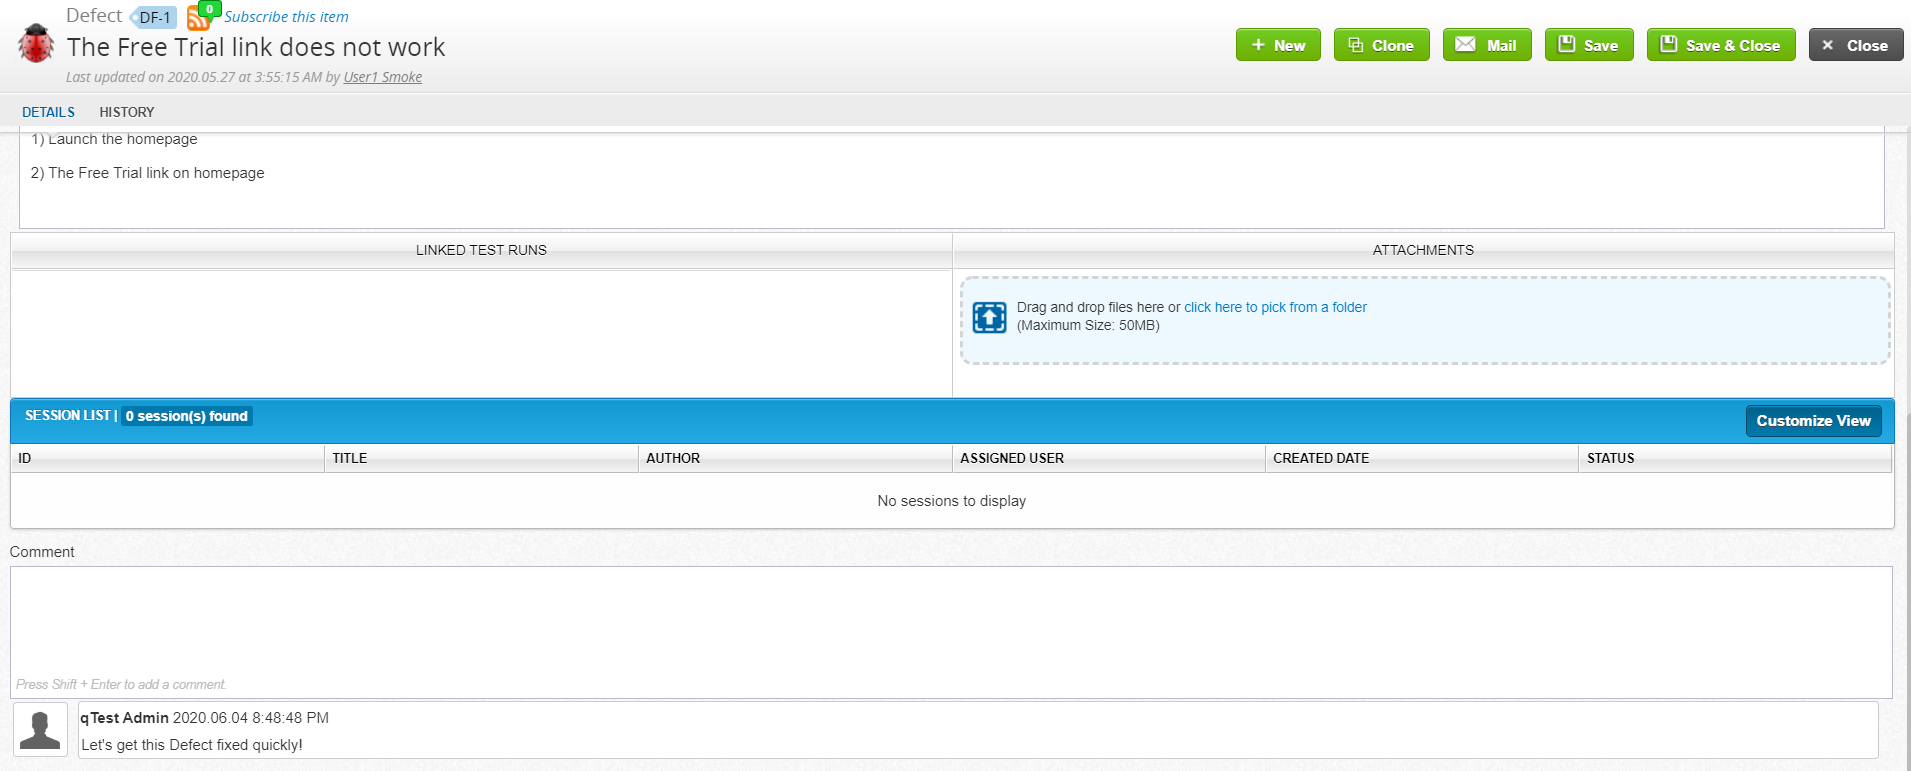Click the ATTACHMENTS panel header

1423,250
